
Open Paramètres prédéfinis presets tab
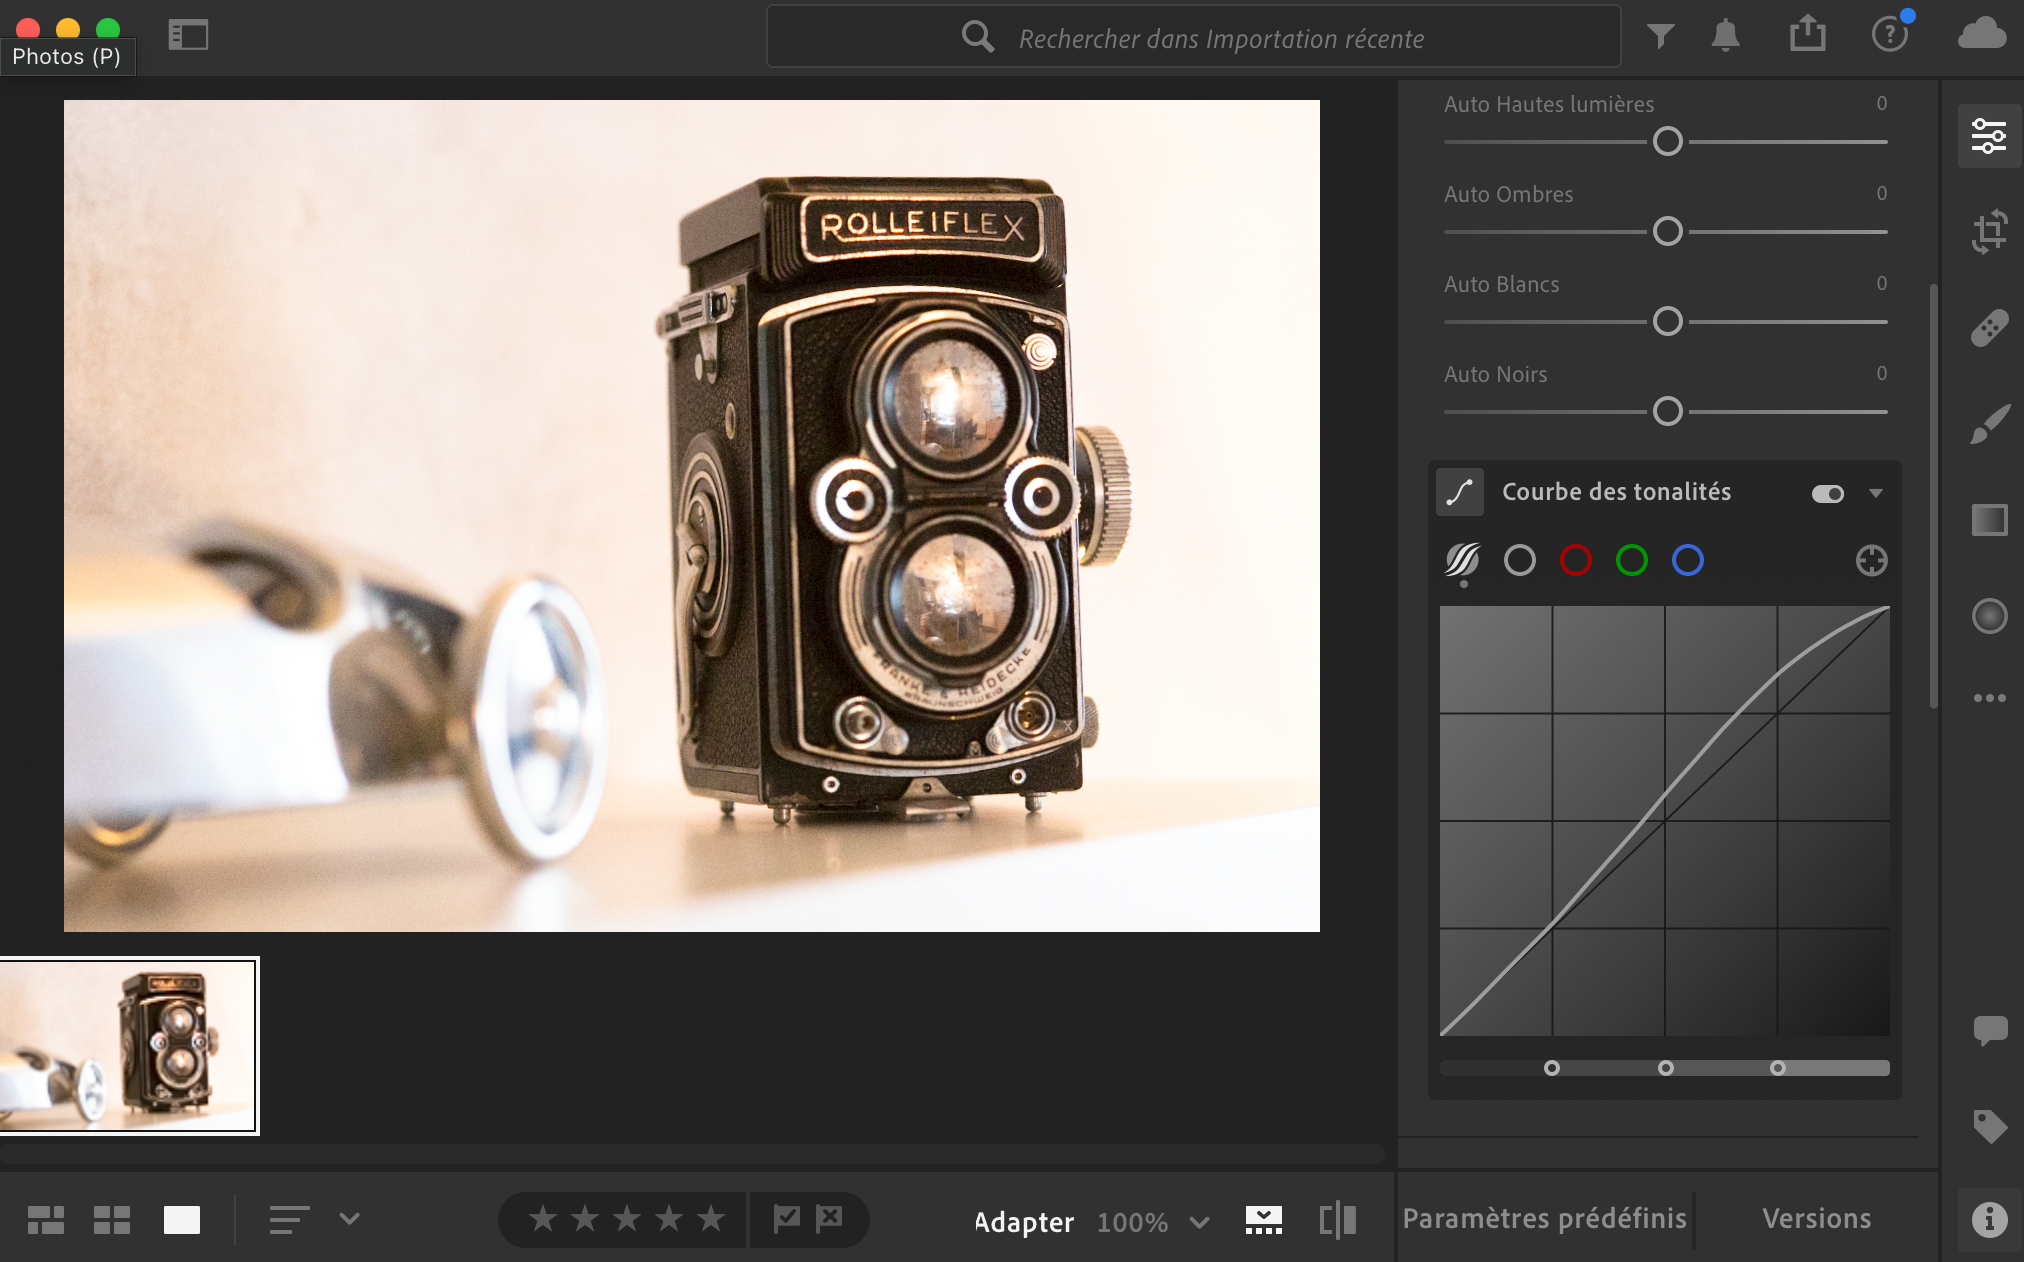pyautogui.click(x=1544, y=1218)
